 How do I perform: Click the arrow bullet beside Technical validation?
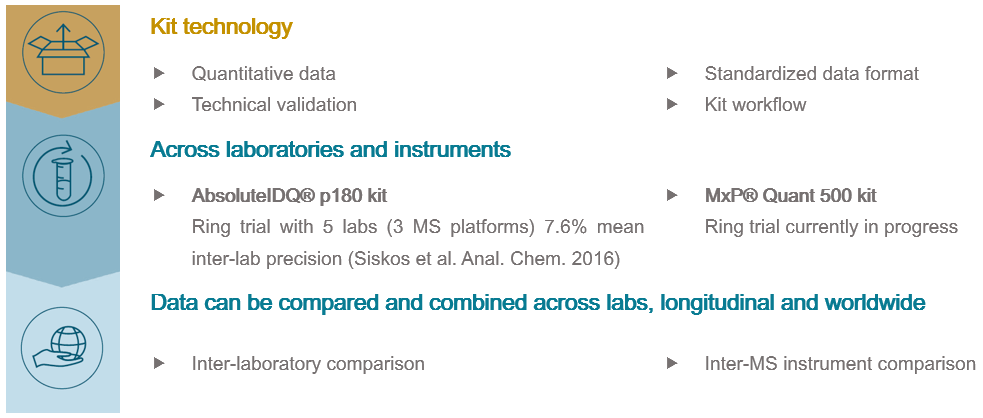(159, 104)
